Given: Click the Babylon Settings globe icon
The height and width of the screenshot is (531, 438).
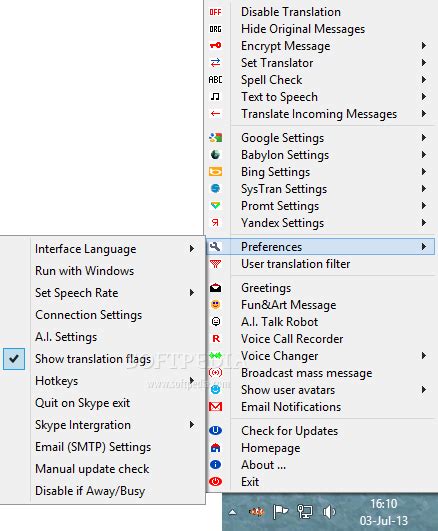Looking at the screenshot, I should 215,154.
